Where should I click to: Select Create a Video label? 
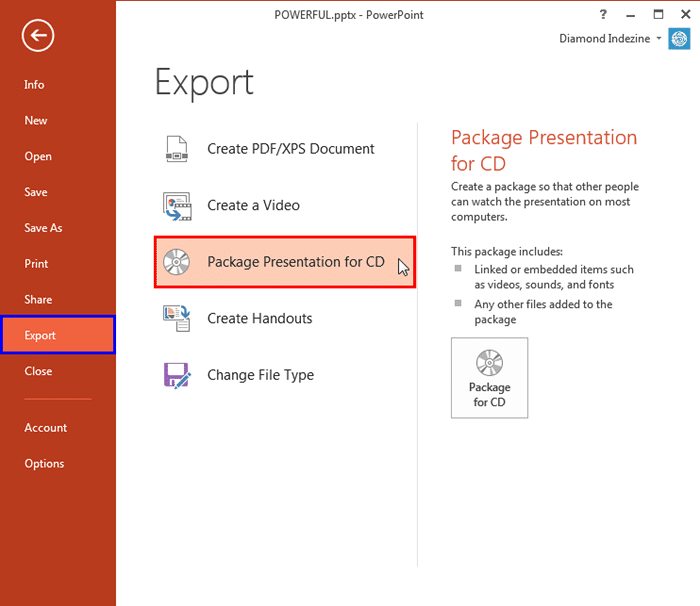point(253,205)
